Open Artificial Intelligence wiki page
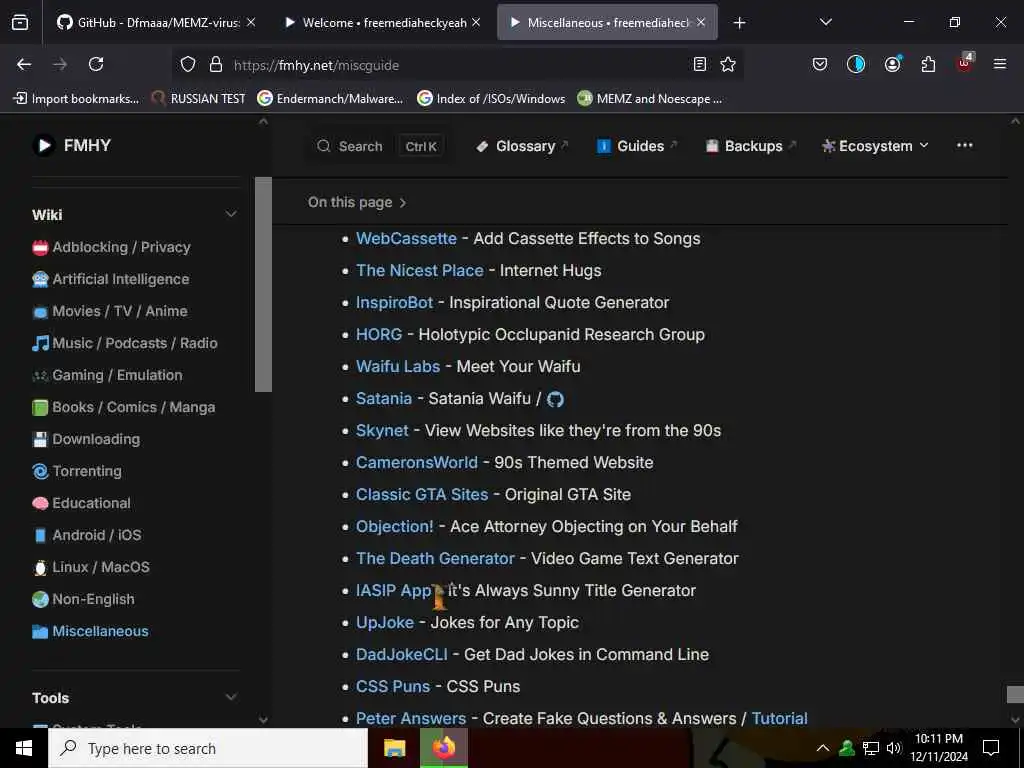 [x=111, y=279]
